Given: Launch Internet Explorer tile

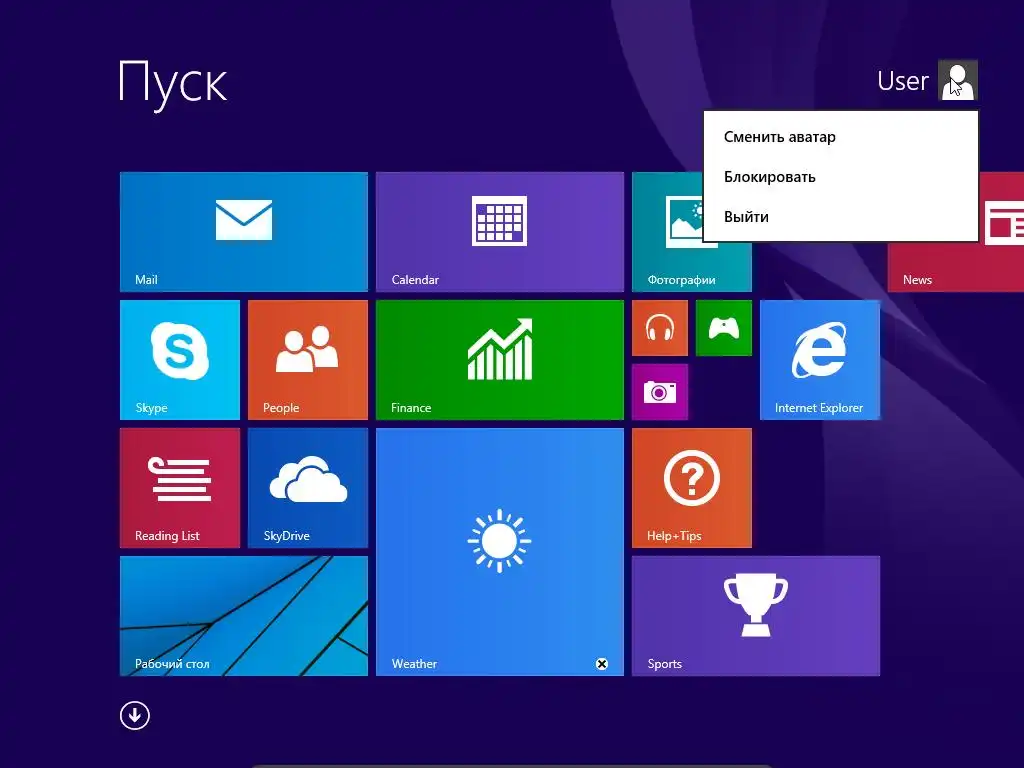Looking at the screenshot, I should pyautogui.click(x=820, y=360).
